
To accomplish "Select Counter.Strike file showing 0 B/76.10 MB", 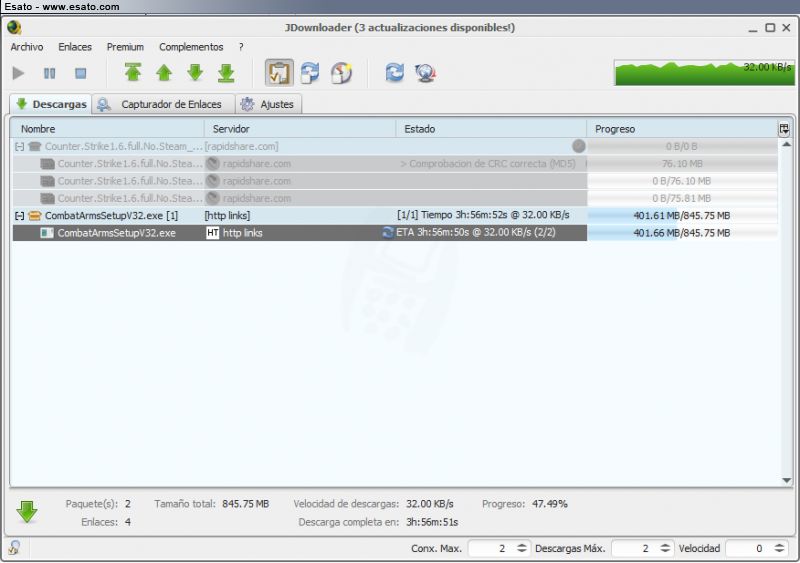I will click(x=395, y=181).
